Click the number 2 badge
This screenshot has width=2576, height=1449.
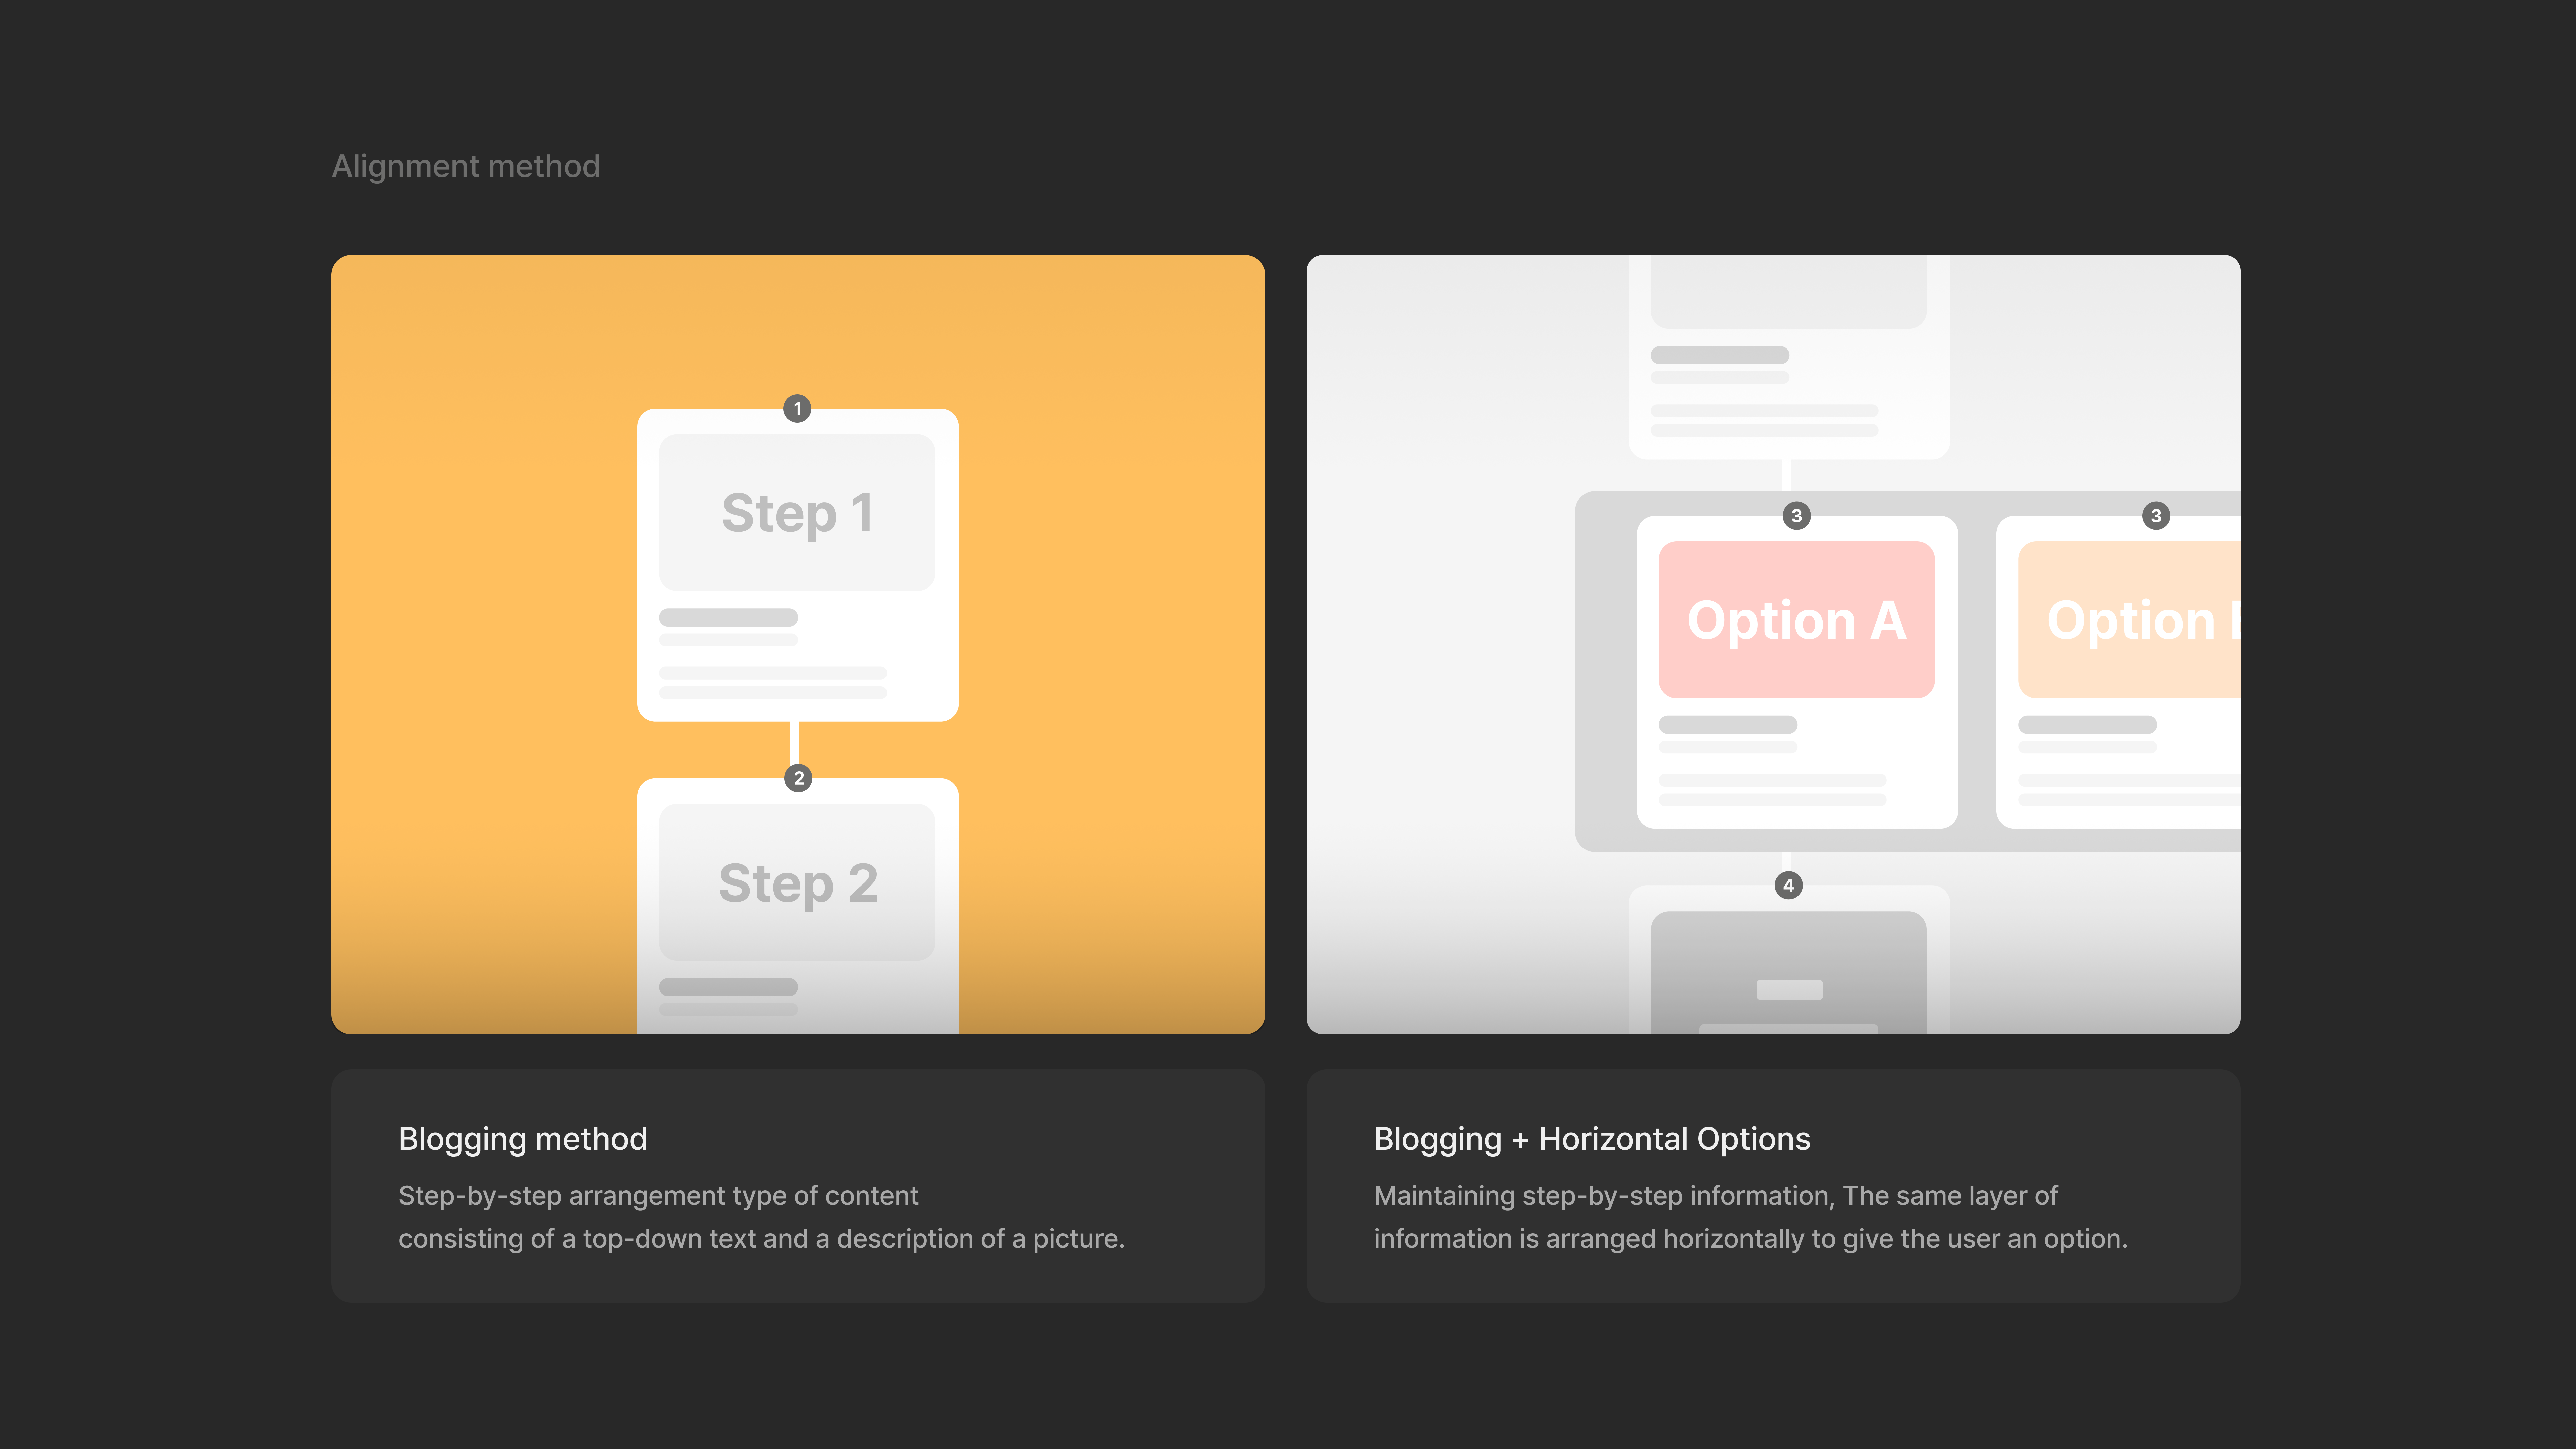[x=798, y=778]
